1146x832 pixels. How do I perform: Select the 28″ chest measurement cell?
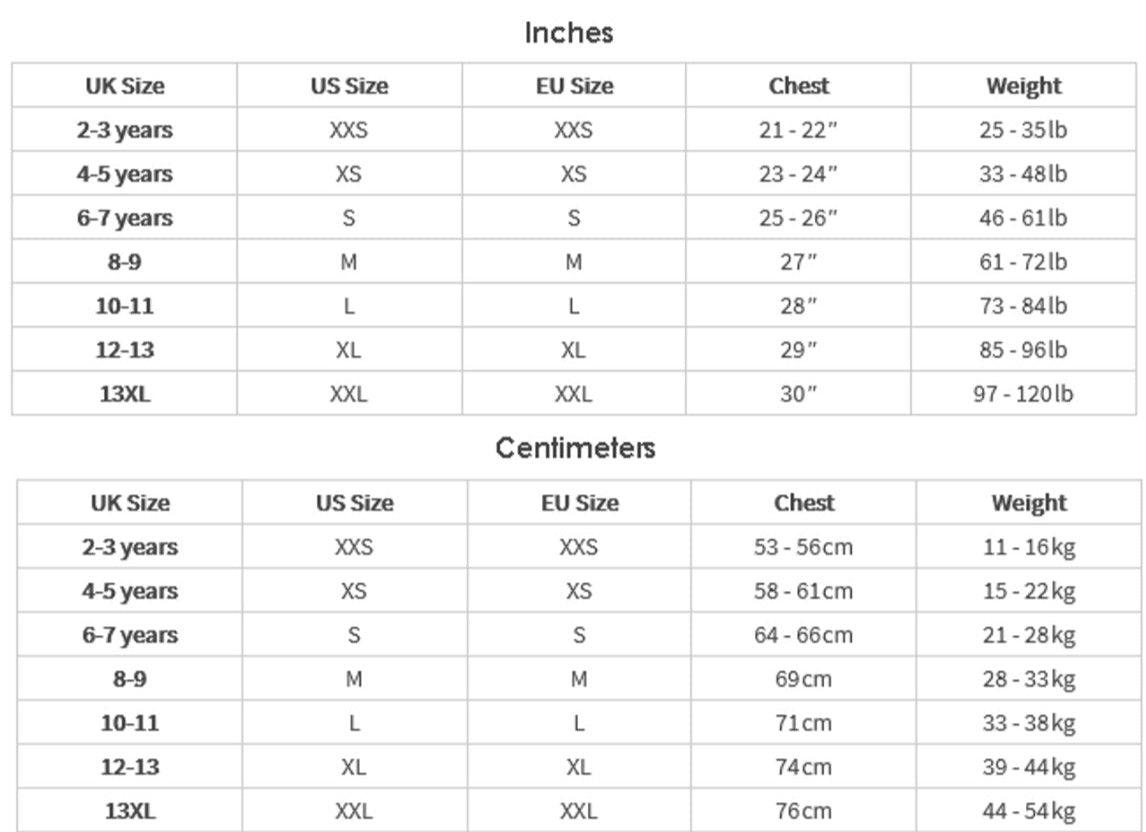pyautogui.click(x=798, y=306)
